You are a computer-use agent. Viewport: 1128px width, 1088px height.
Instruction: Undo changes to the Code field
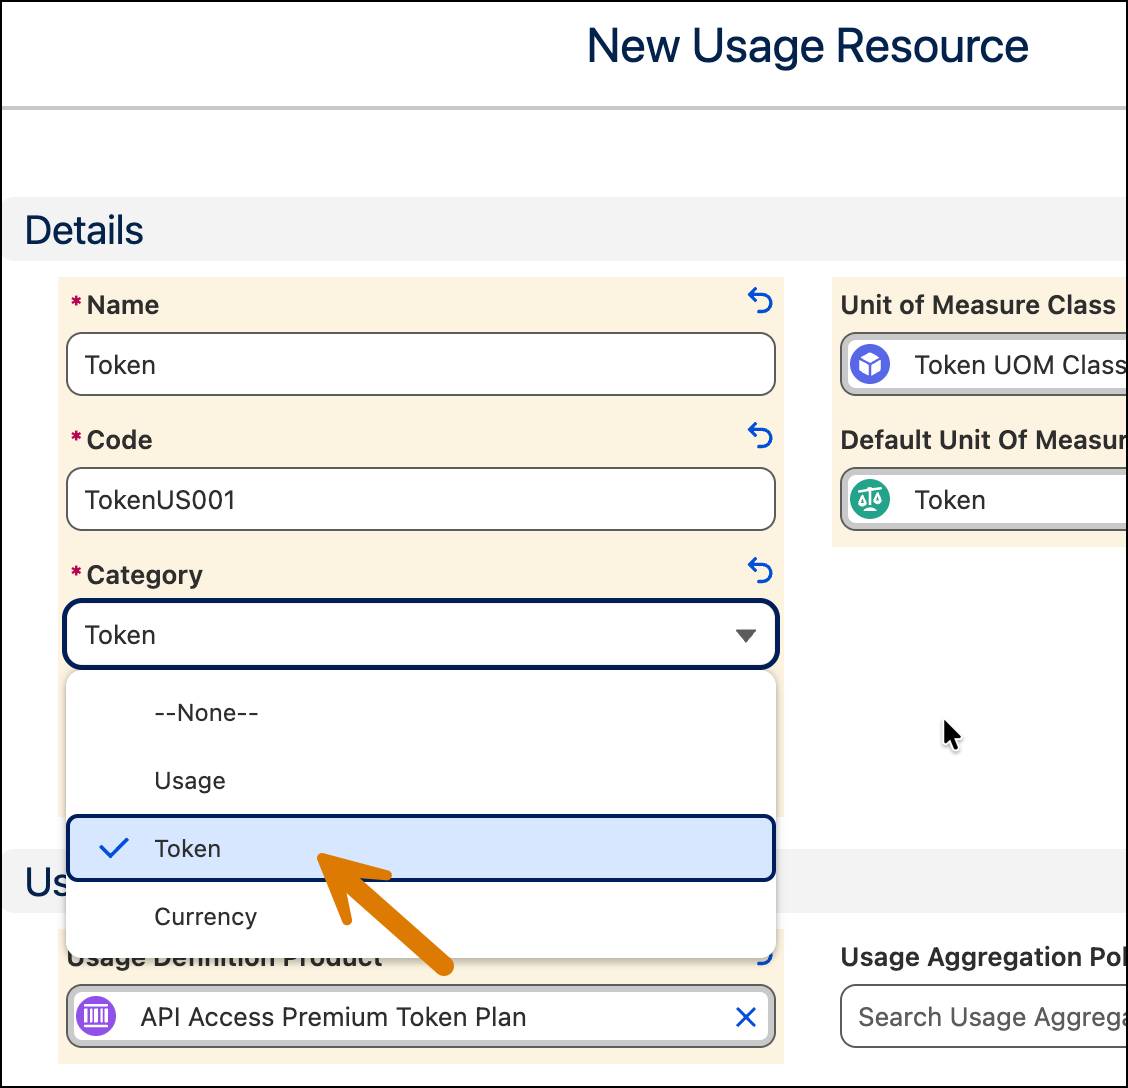click(x=760, y=435)
